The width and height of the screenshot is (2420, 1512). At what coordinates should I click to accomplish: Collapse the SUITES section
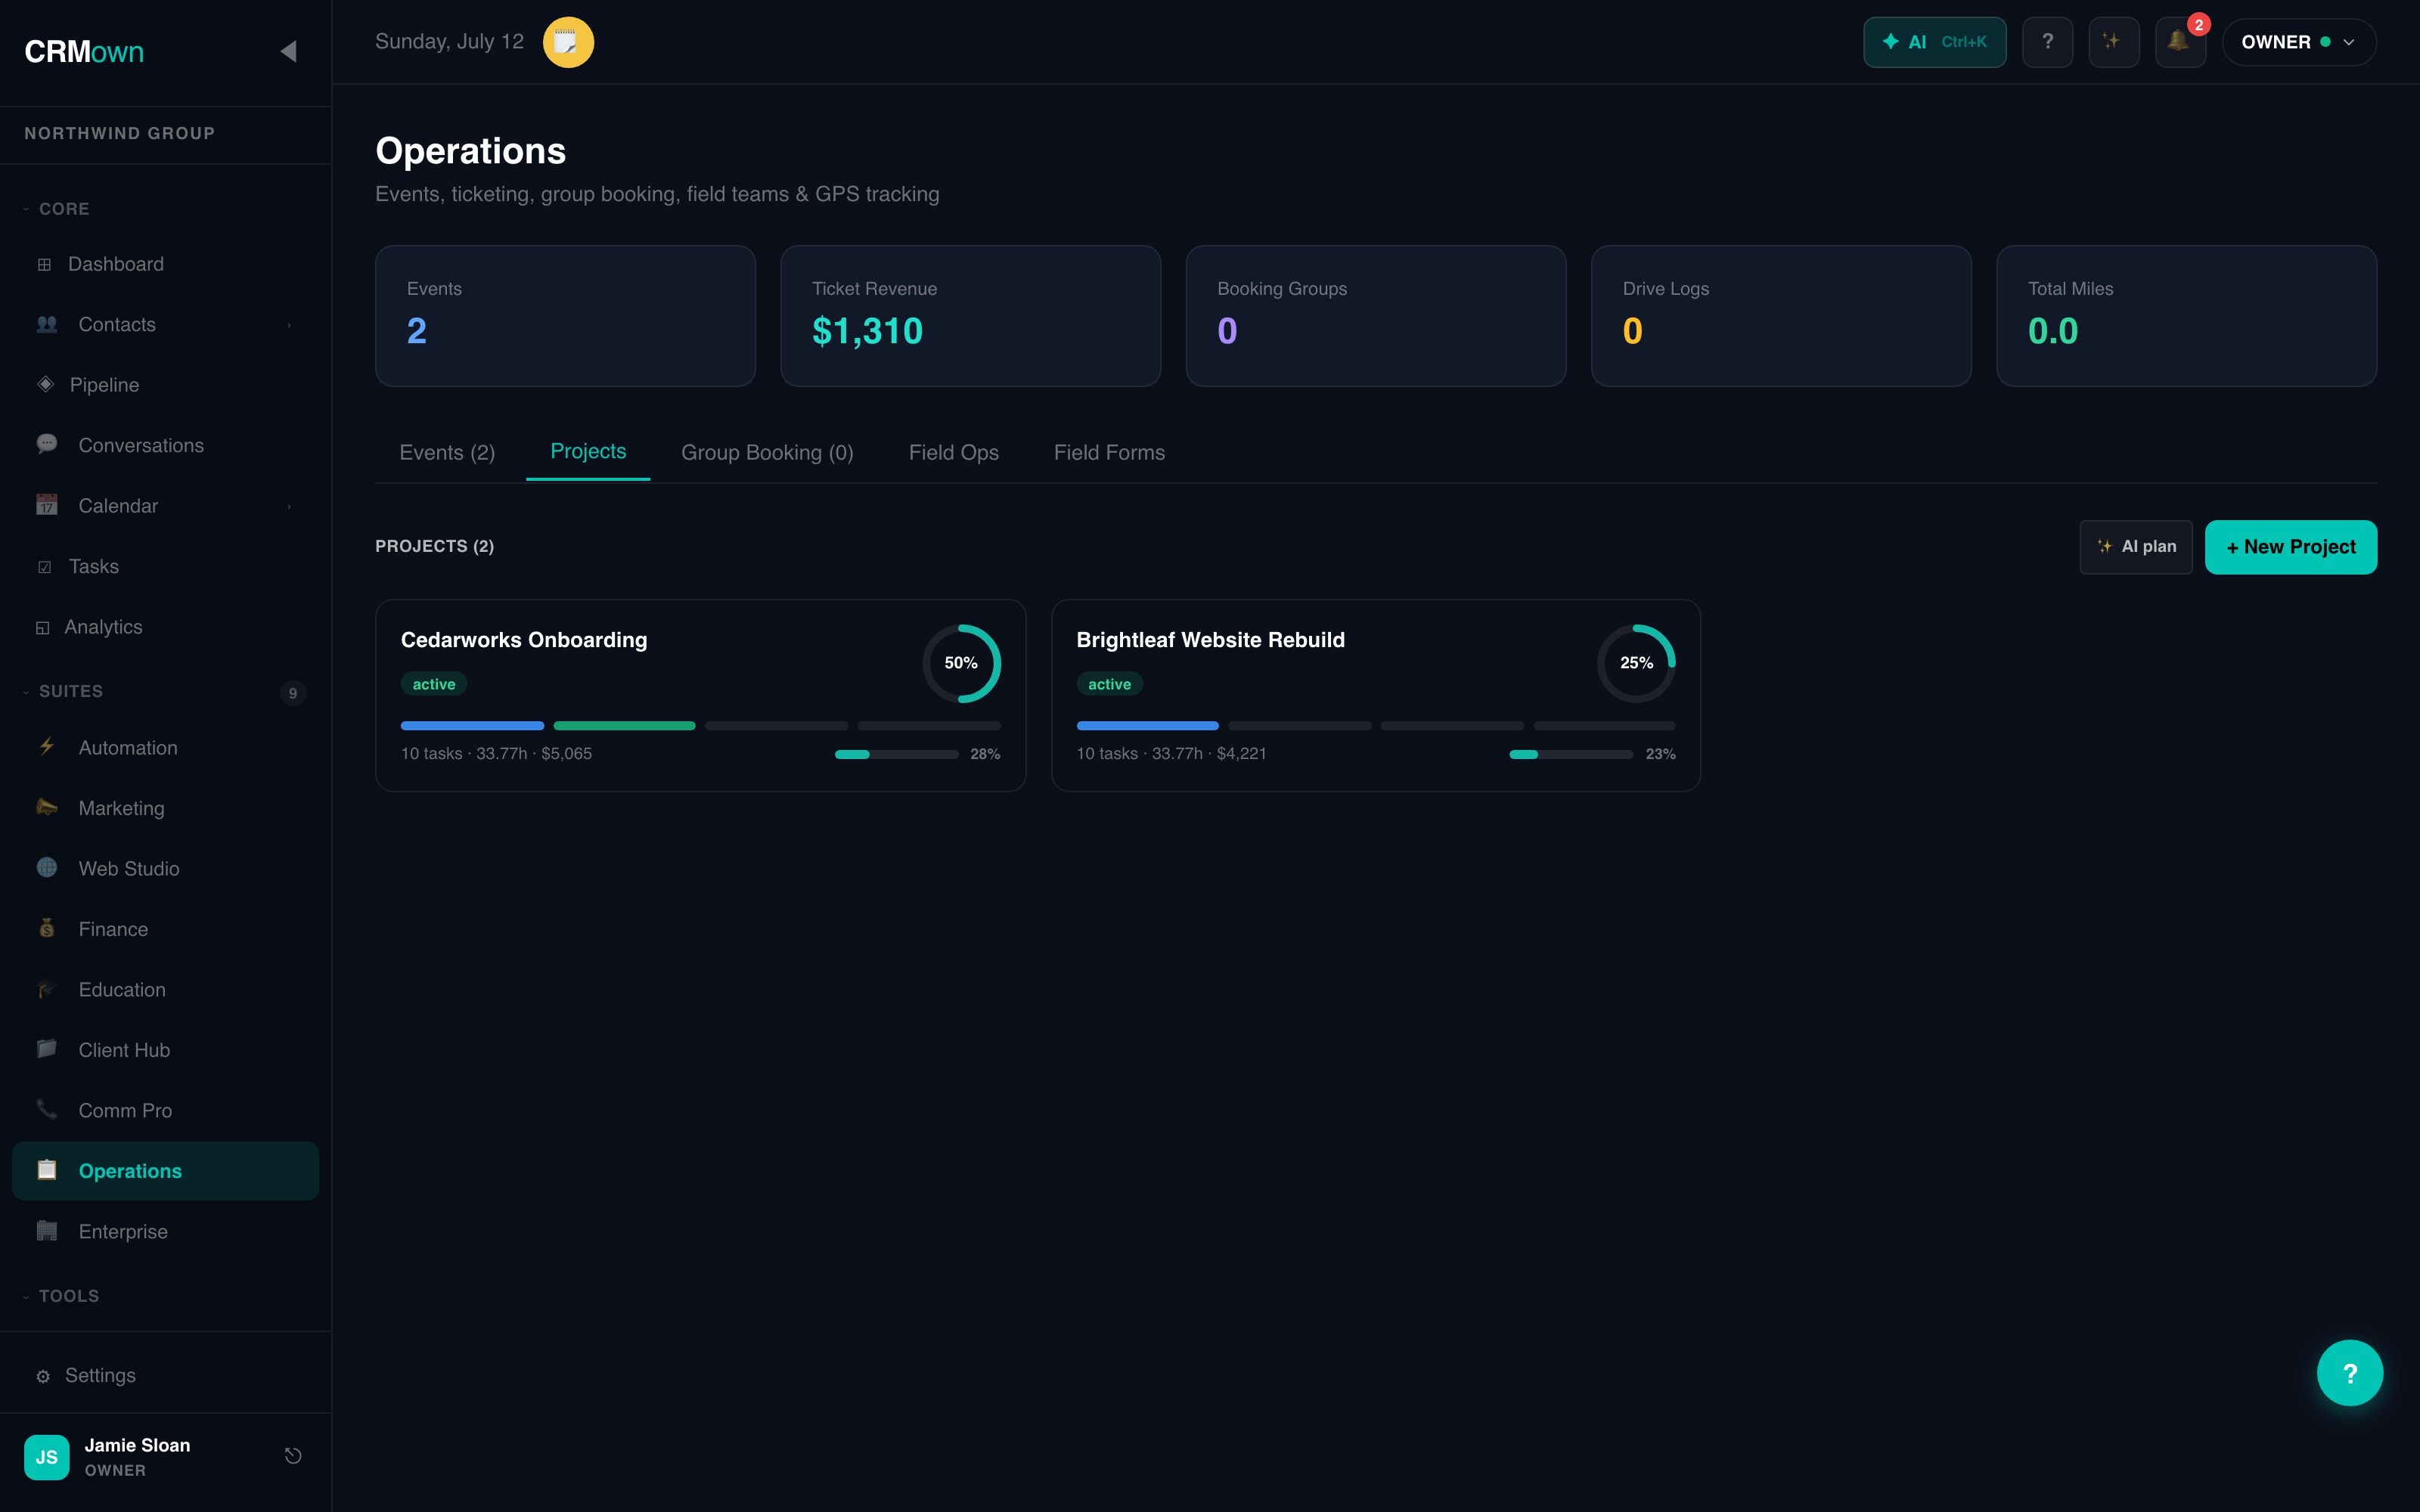pyautogui.click(x=63, y=691)
